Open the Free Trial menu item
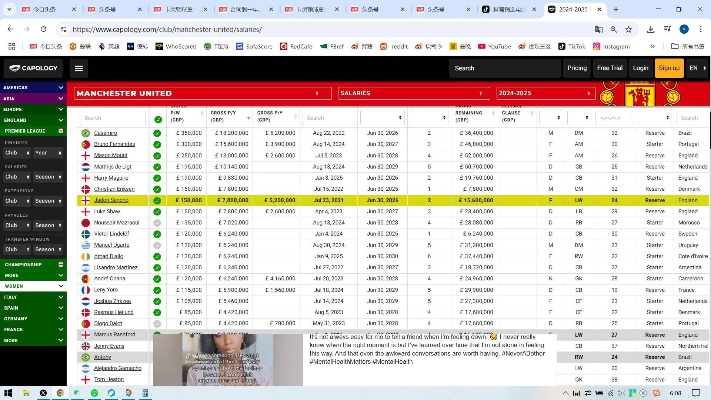 pos(609,68)
